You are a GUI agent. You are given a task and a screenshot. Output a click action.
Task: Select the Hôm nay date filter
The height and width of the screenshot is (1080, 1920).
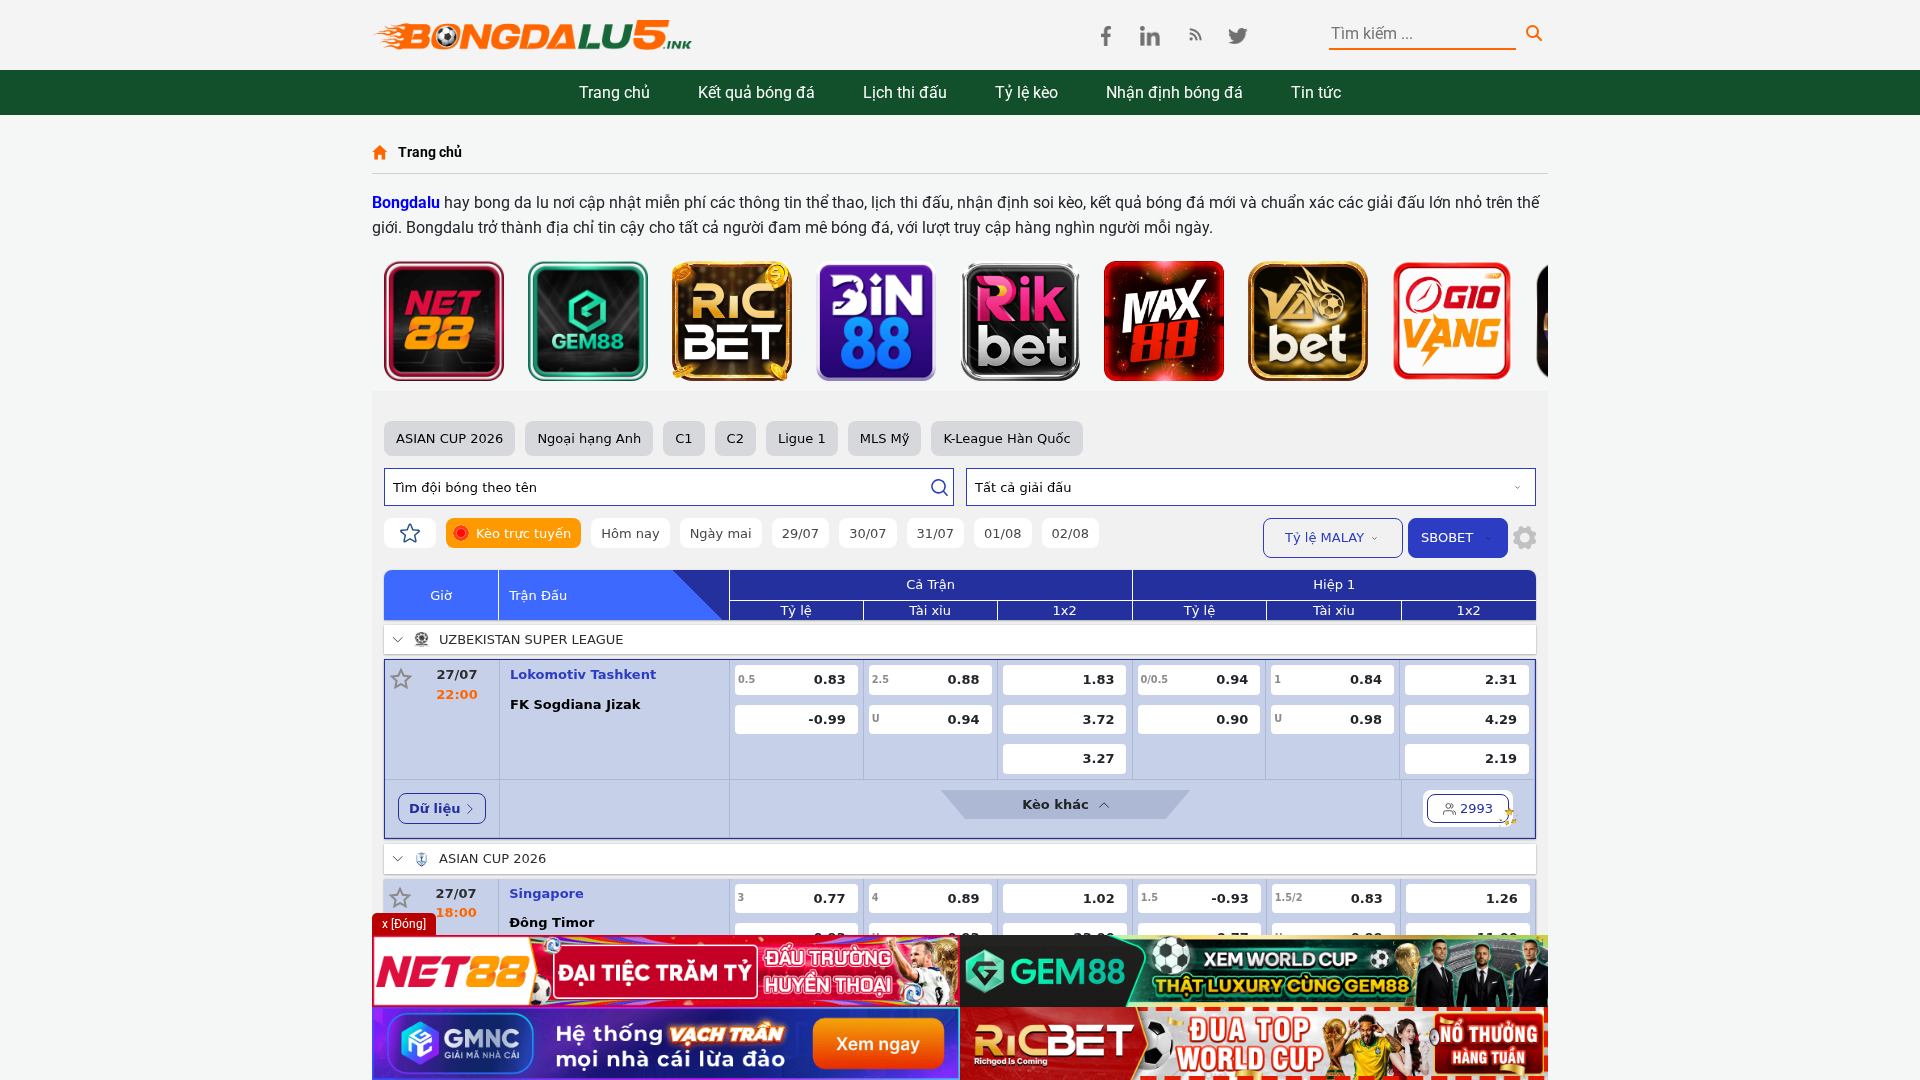pos(630,533)
